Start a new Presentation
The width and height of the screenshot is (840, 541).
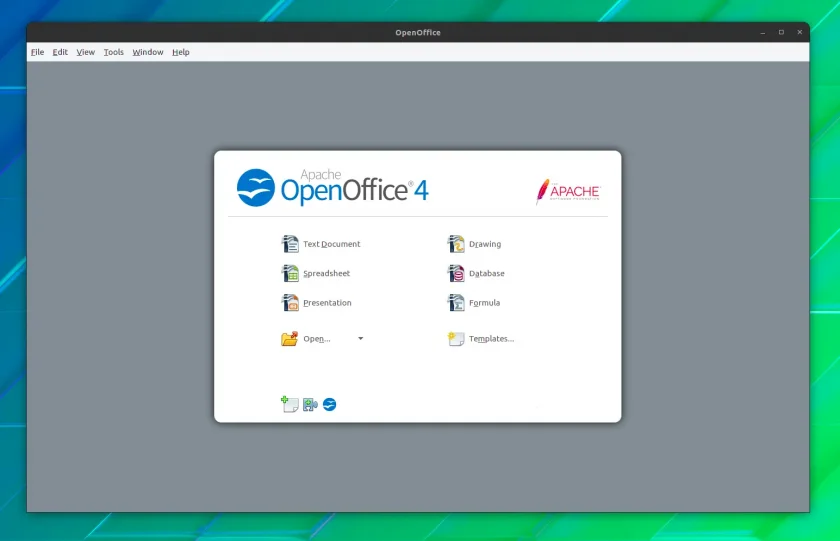[x=327, y=303]
